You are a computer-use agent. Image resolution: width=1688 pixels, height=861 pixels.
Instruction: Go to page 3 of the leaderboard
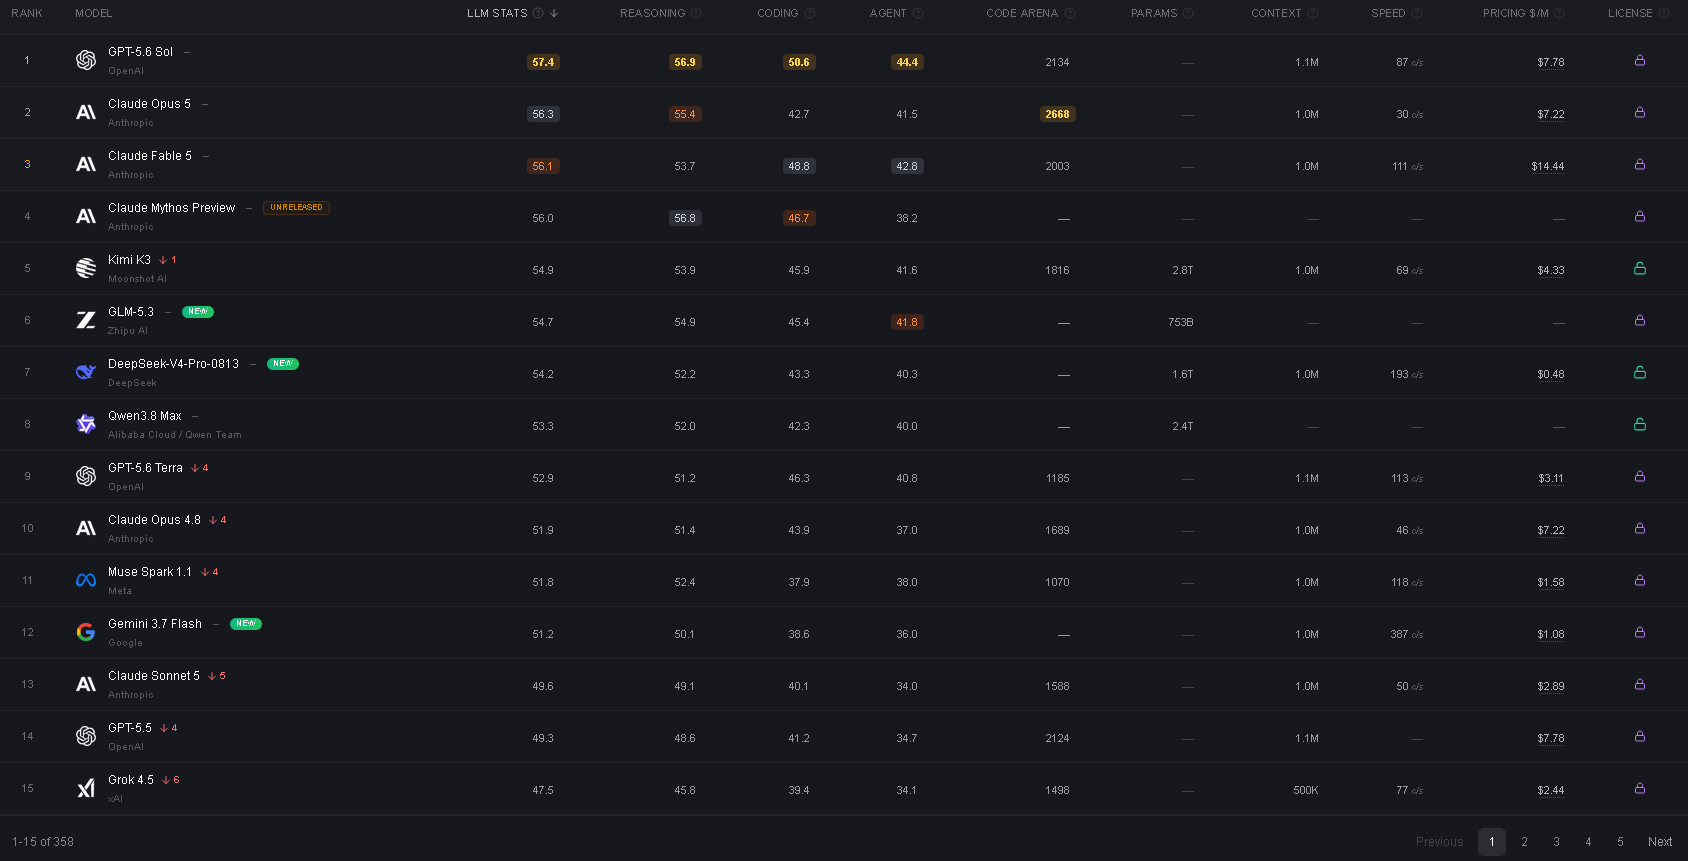(x=1556, y=842)
